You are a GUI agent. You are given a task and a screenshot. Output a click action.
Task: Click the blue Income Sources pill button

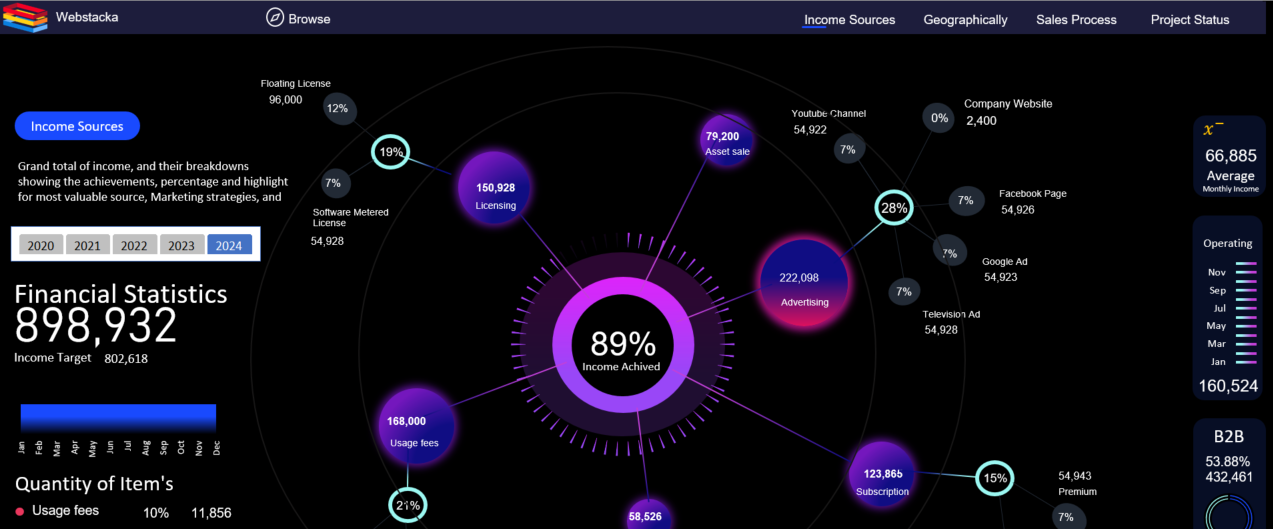[x=77, y=126]
